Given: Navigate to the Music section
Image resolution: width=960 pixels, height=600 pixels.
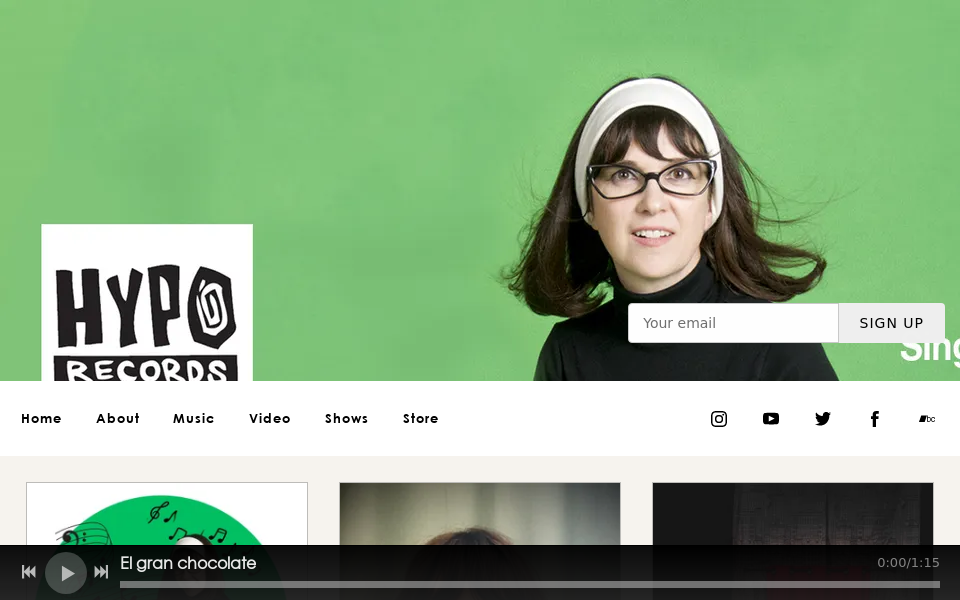Looking at the screenshot, I should [194, 419].
